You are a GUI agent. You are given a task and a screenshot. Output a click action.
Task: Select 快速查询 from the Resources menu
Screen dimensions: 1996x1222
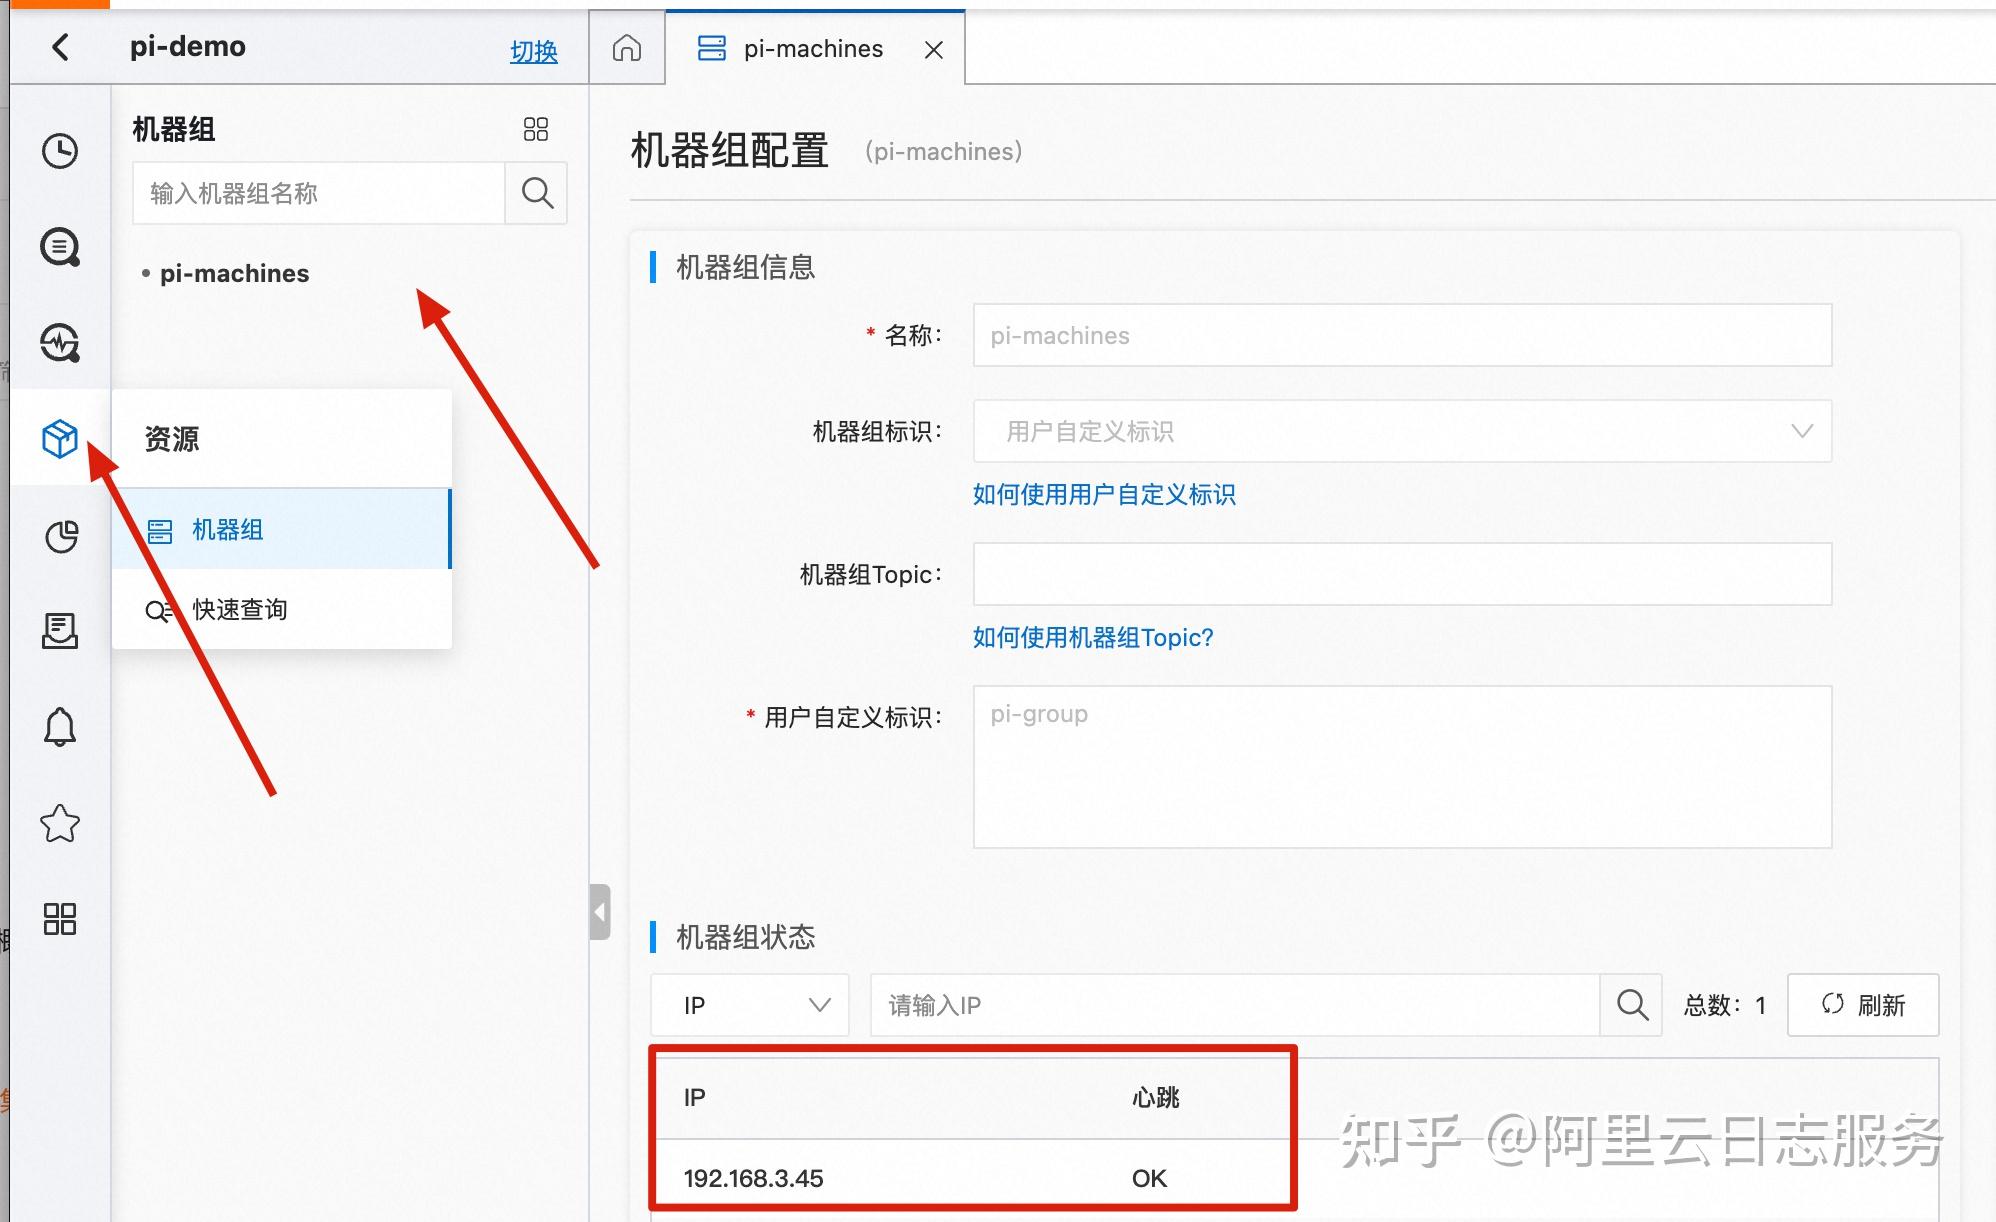[240, 609]
